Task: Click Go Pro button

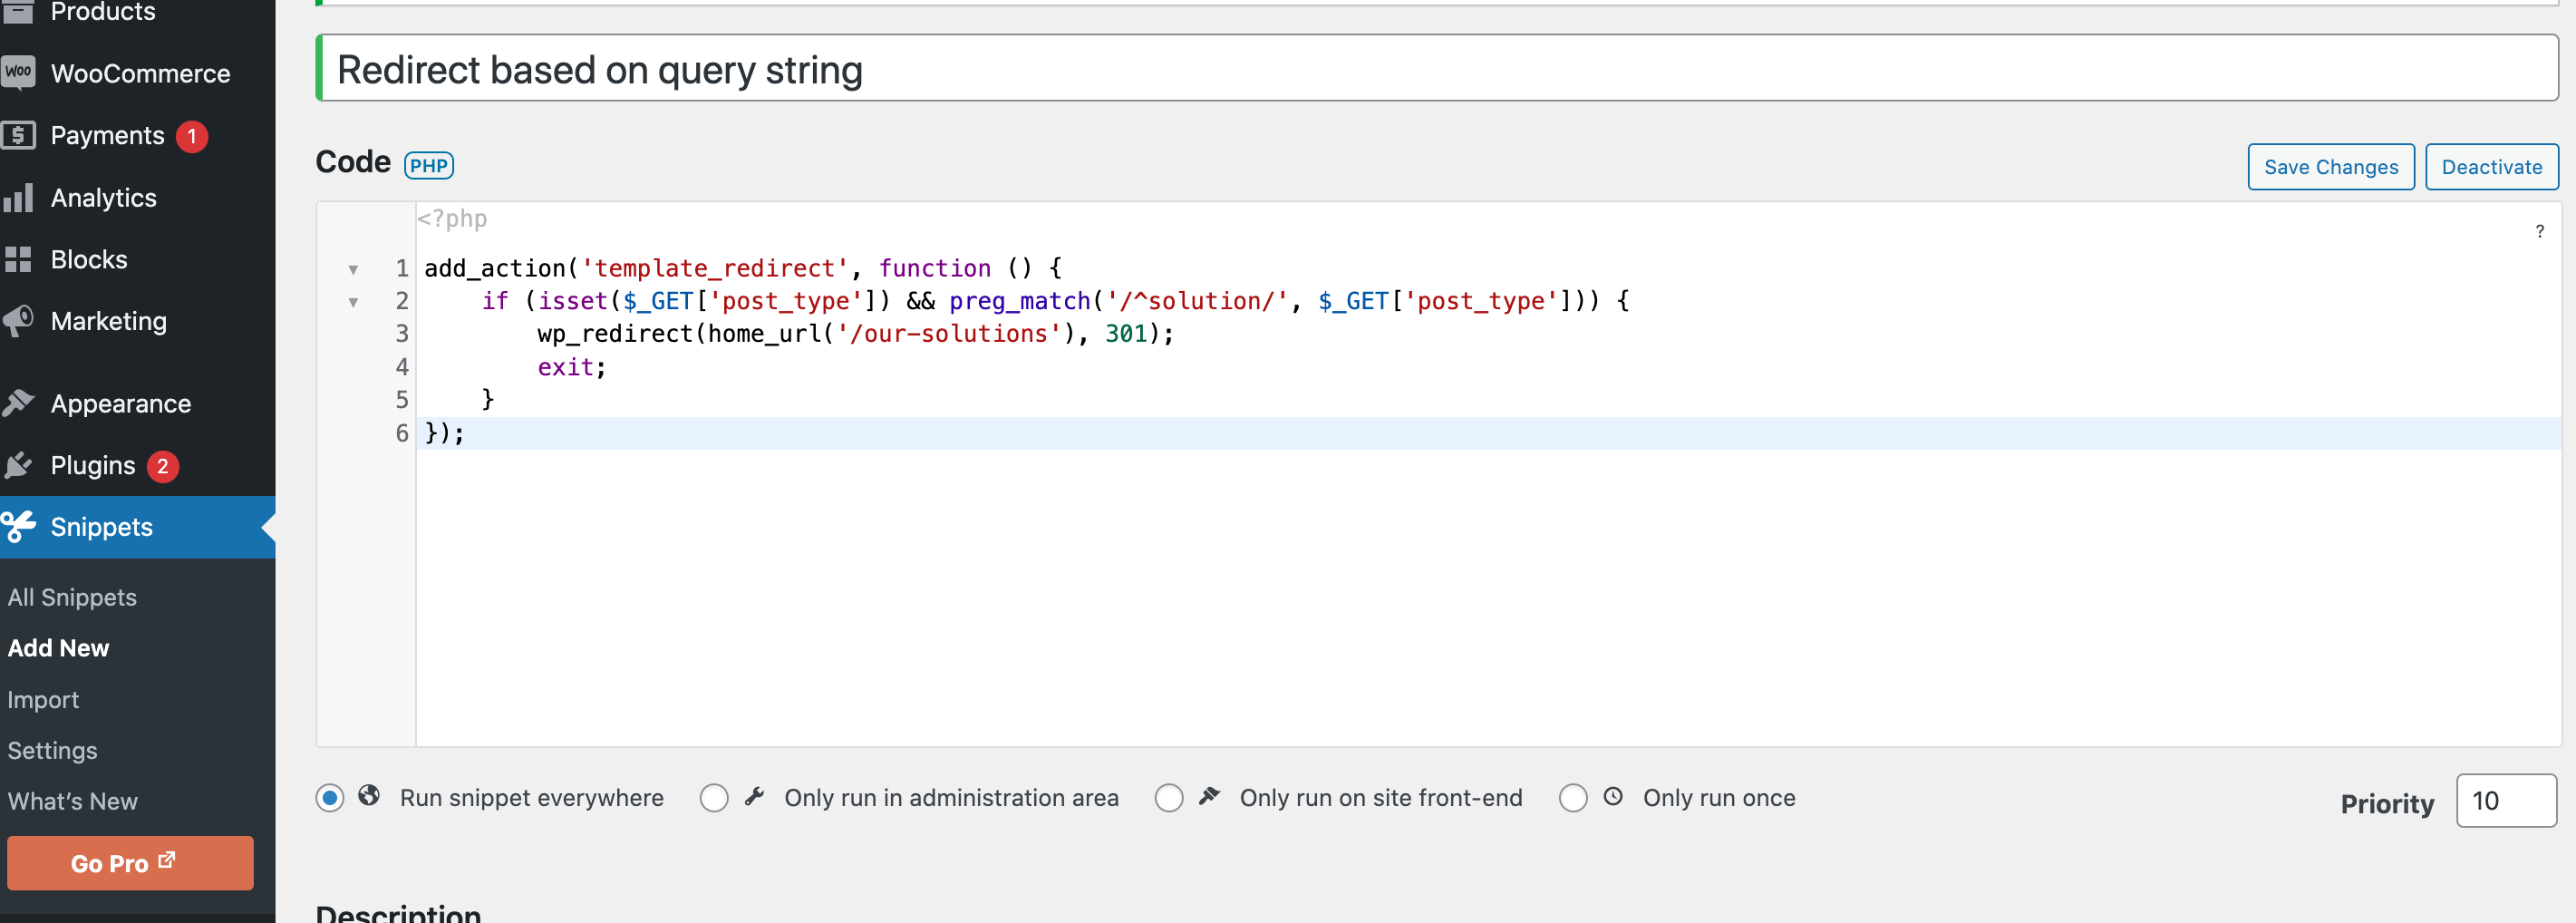Action: click(130, 863)
